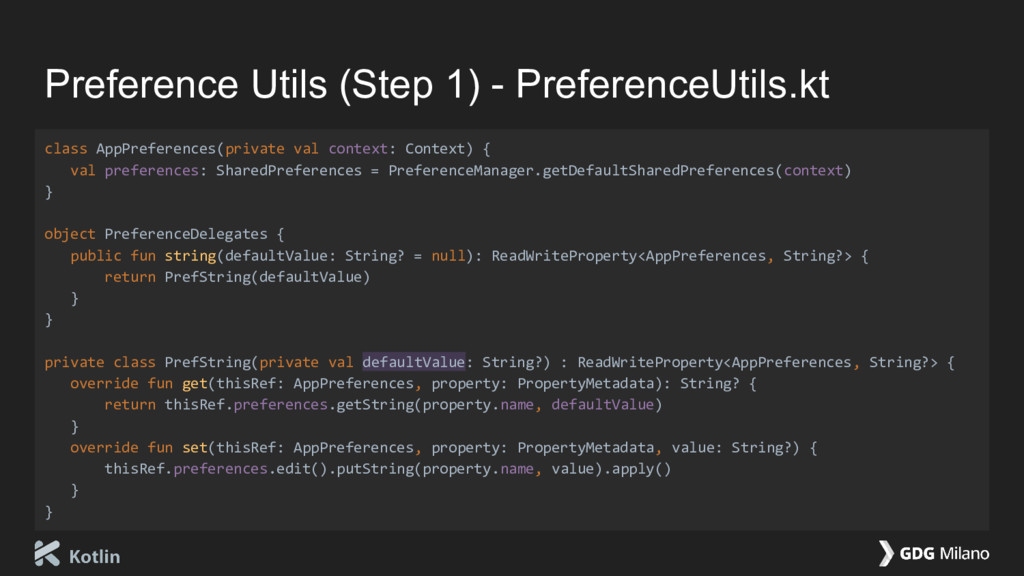Click the GDG Milano label

944,554
